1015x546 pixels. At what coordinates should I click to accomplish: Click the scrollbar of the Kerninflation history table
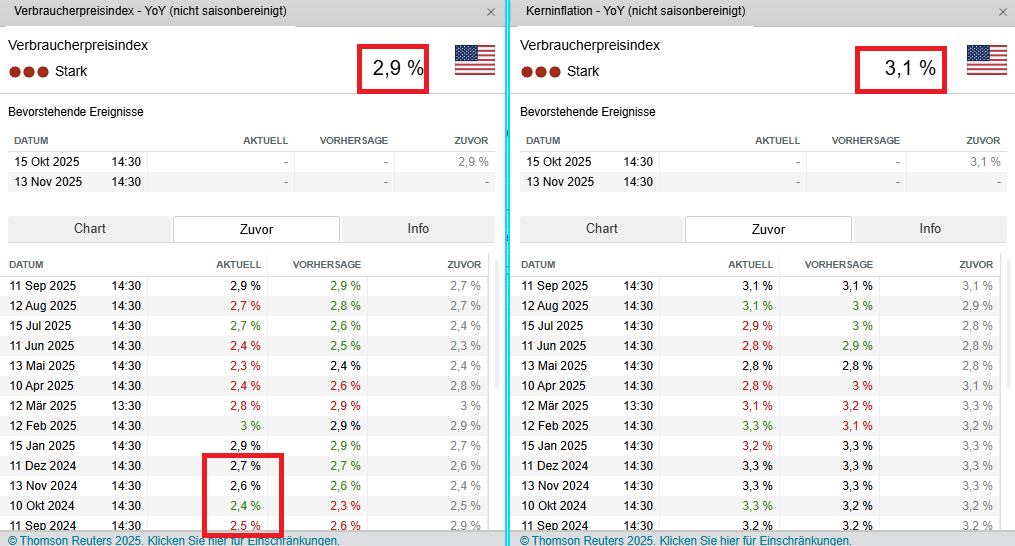coord(1009,324)
